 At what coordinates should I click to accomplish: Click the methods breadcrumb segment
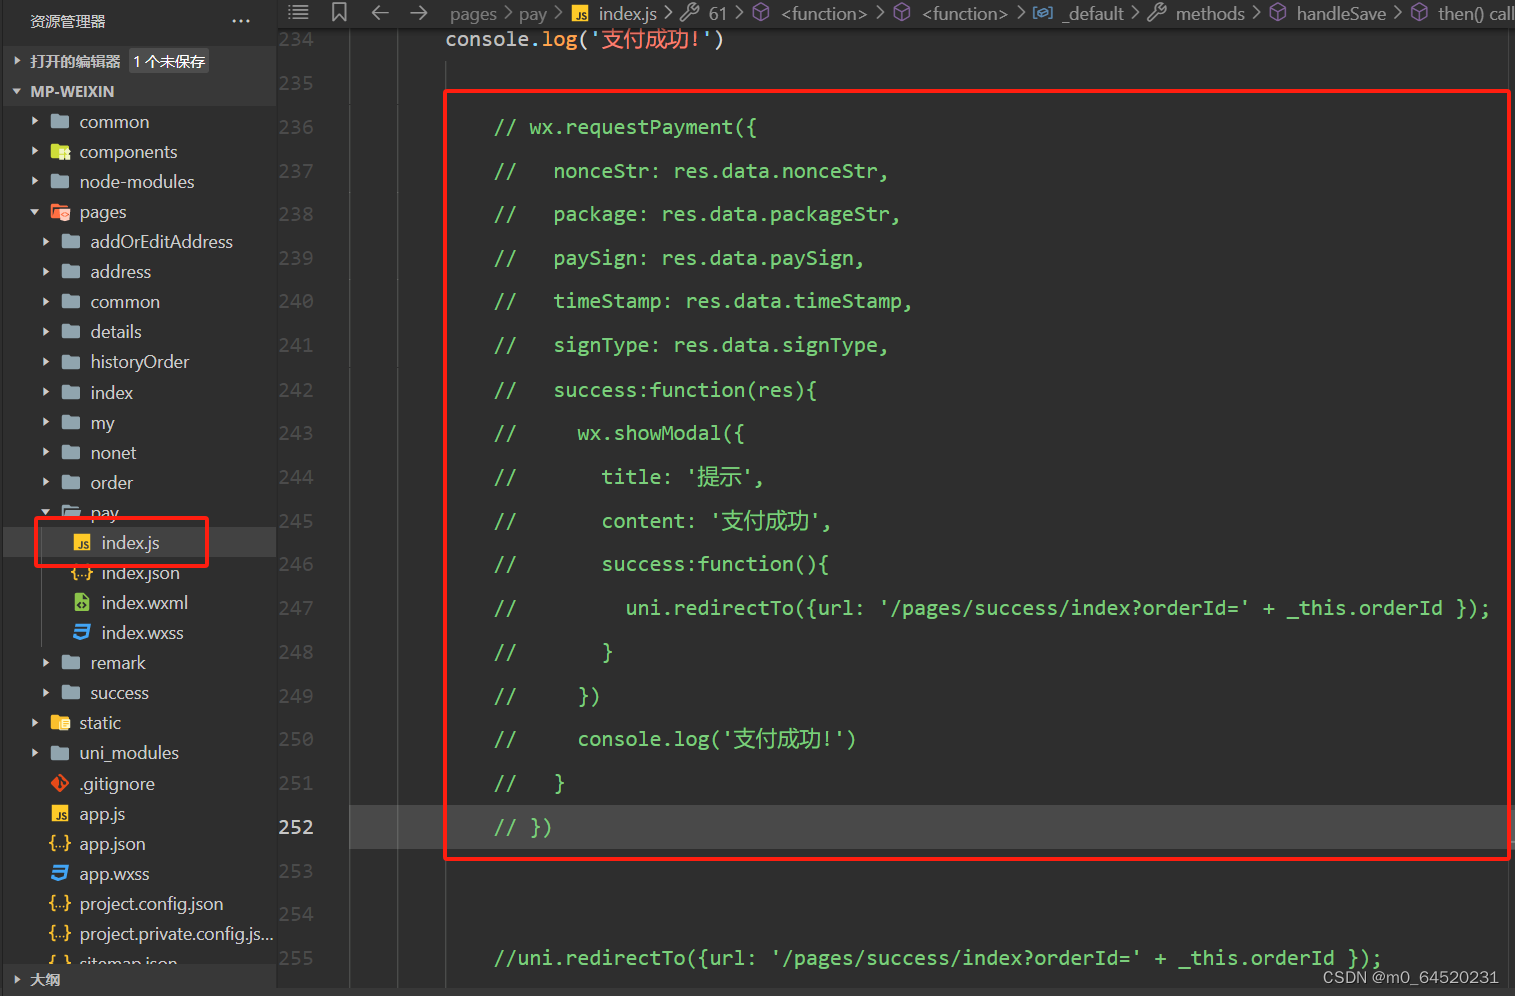1210,14
